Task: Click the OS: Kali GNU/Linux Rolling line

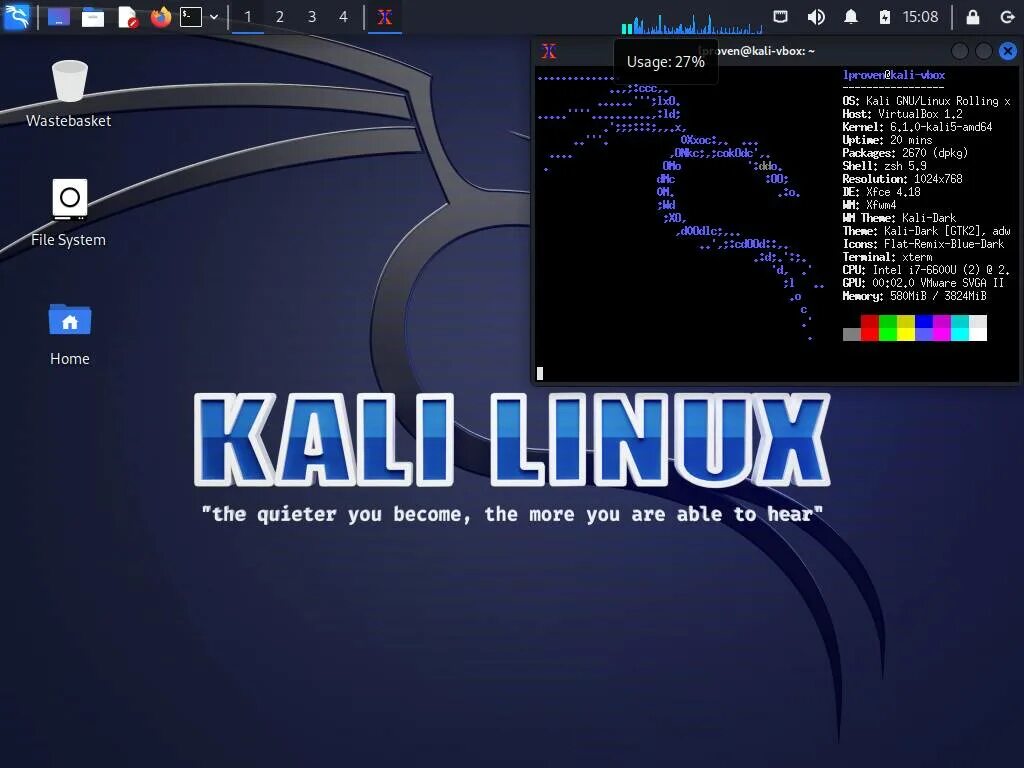Action: click(926, 101)
